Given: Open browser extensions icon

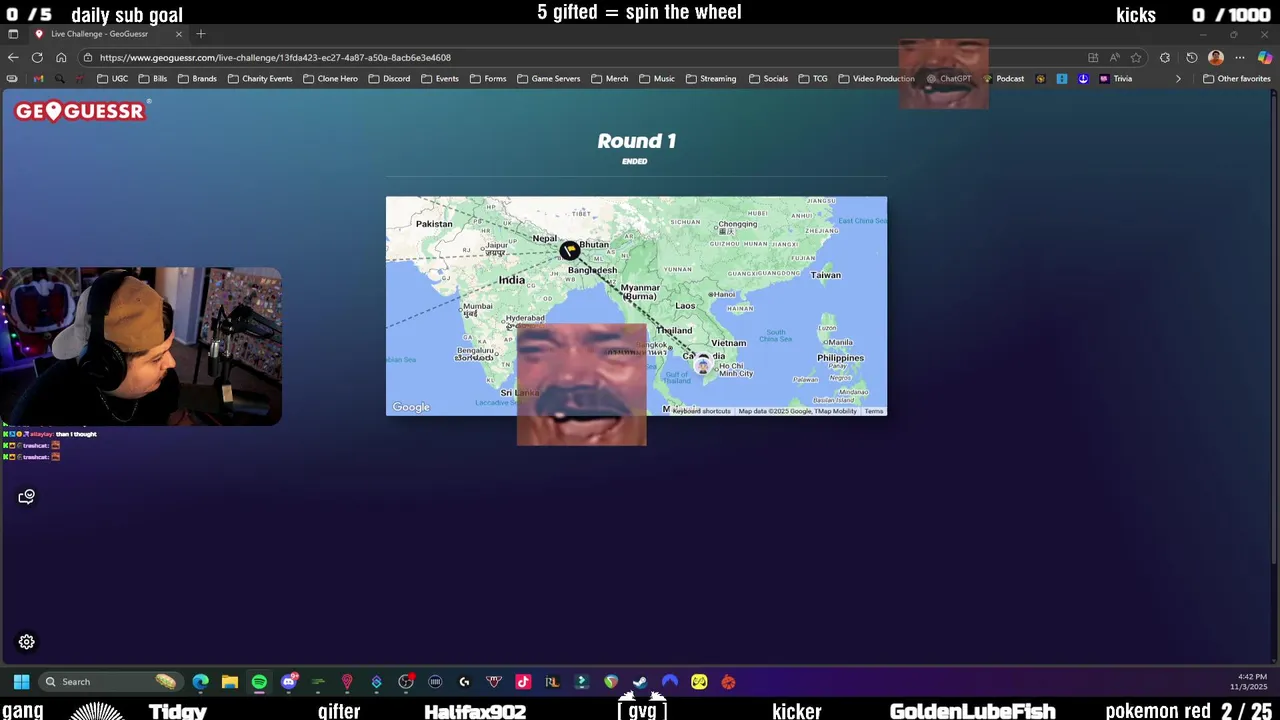Looking at the screenshot, I should click(x=1165, y=58).
